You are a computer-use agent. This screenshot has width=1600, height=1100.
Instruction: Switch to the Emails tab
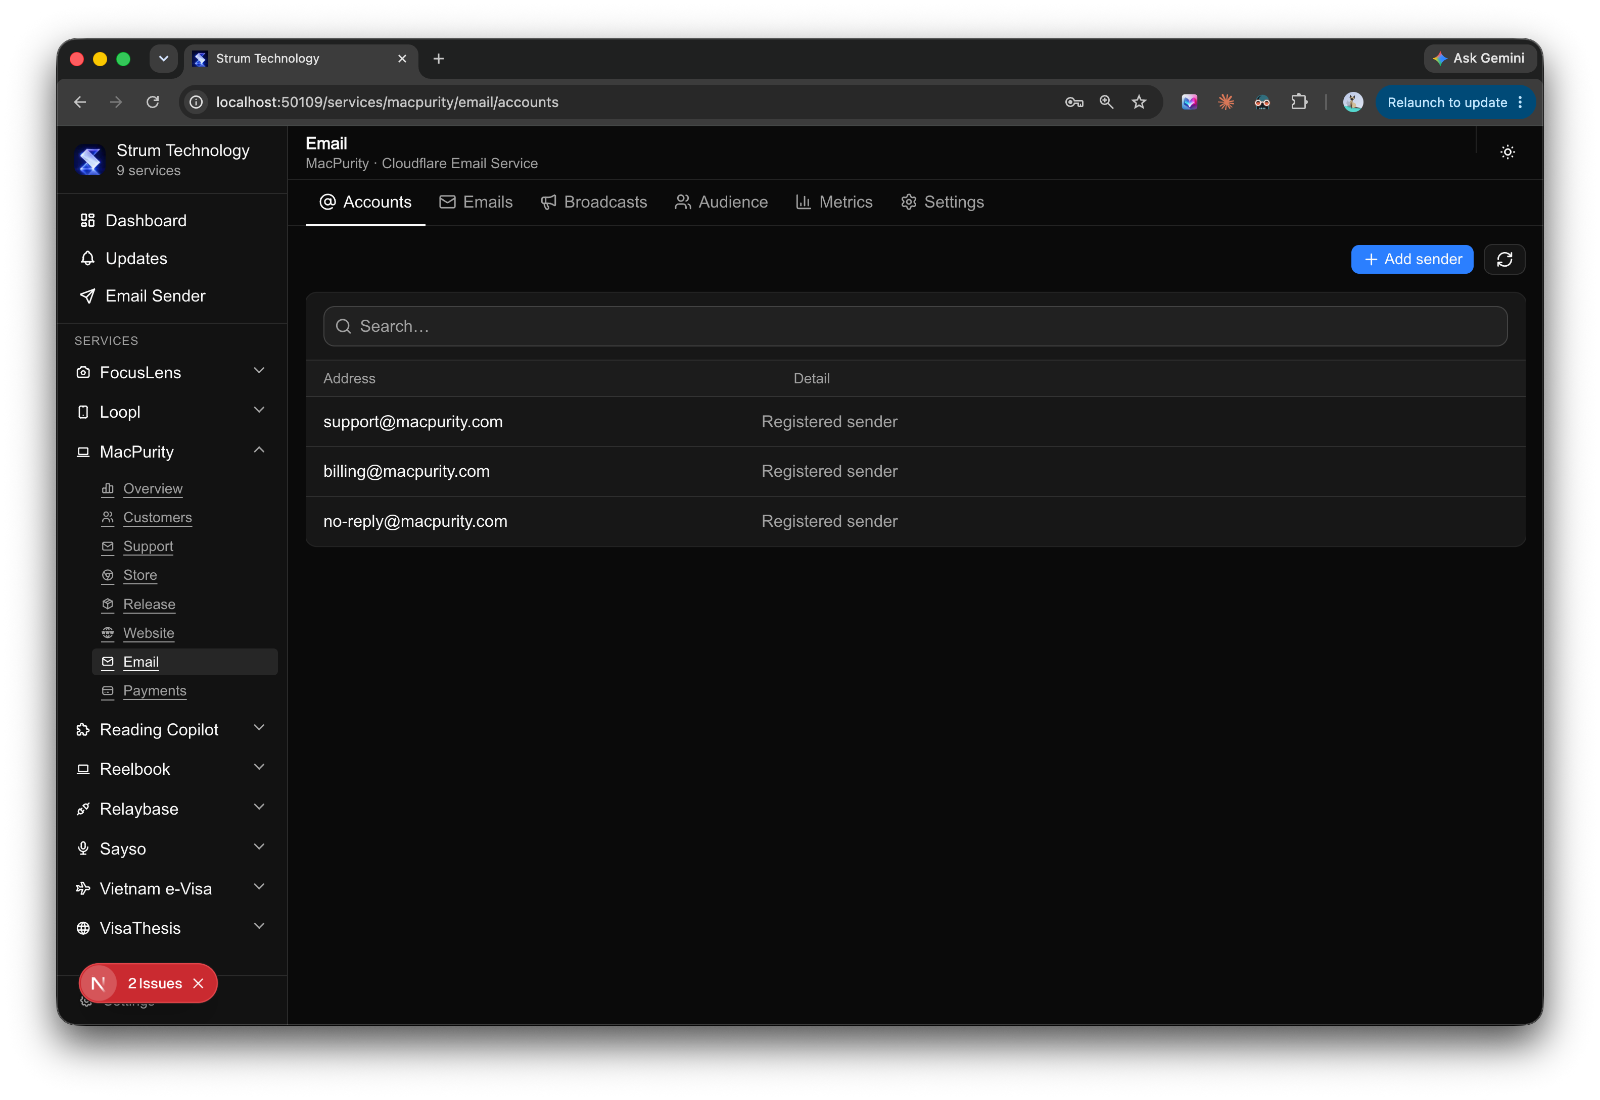pyautogui.click(x=476, y=202)
